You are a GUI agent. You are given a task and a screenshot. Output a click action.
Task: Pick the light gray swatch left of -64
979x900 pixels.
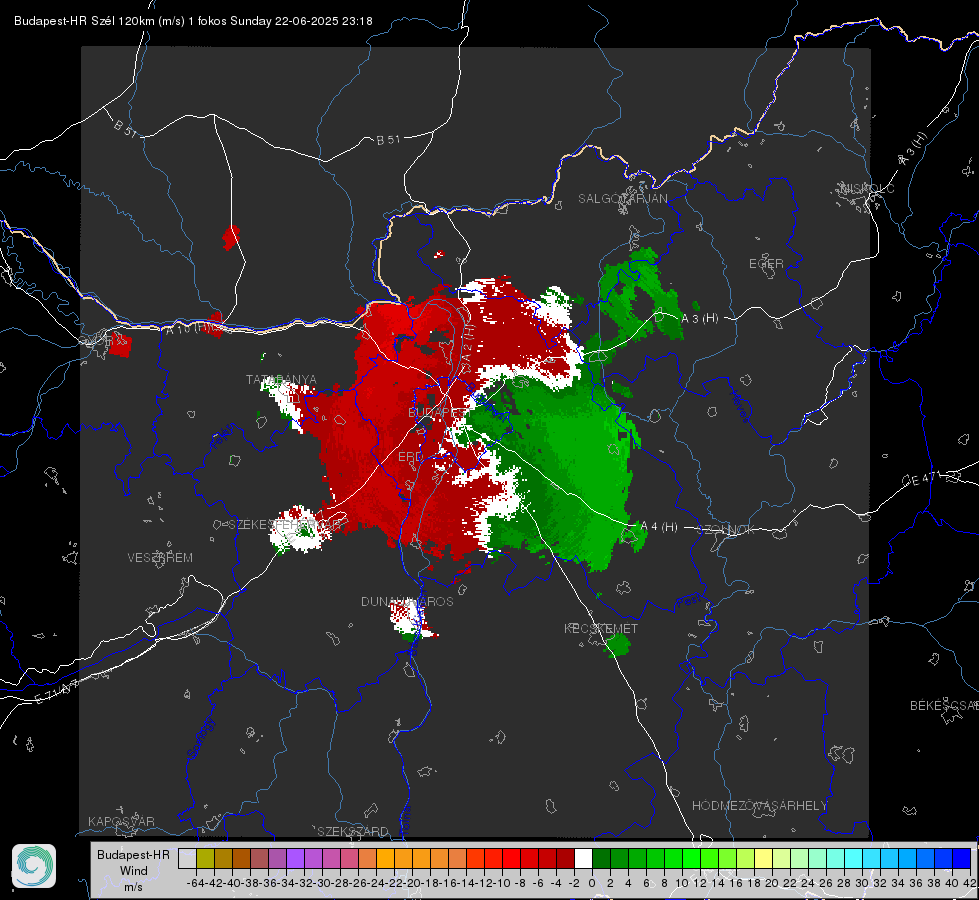(x=187, y=858)
